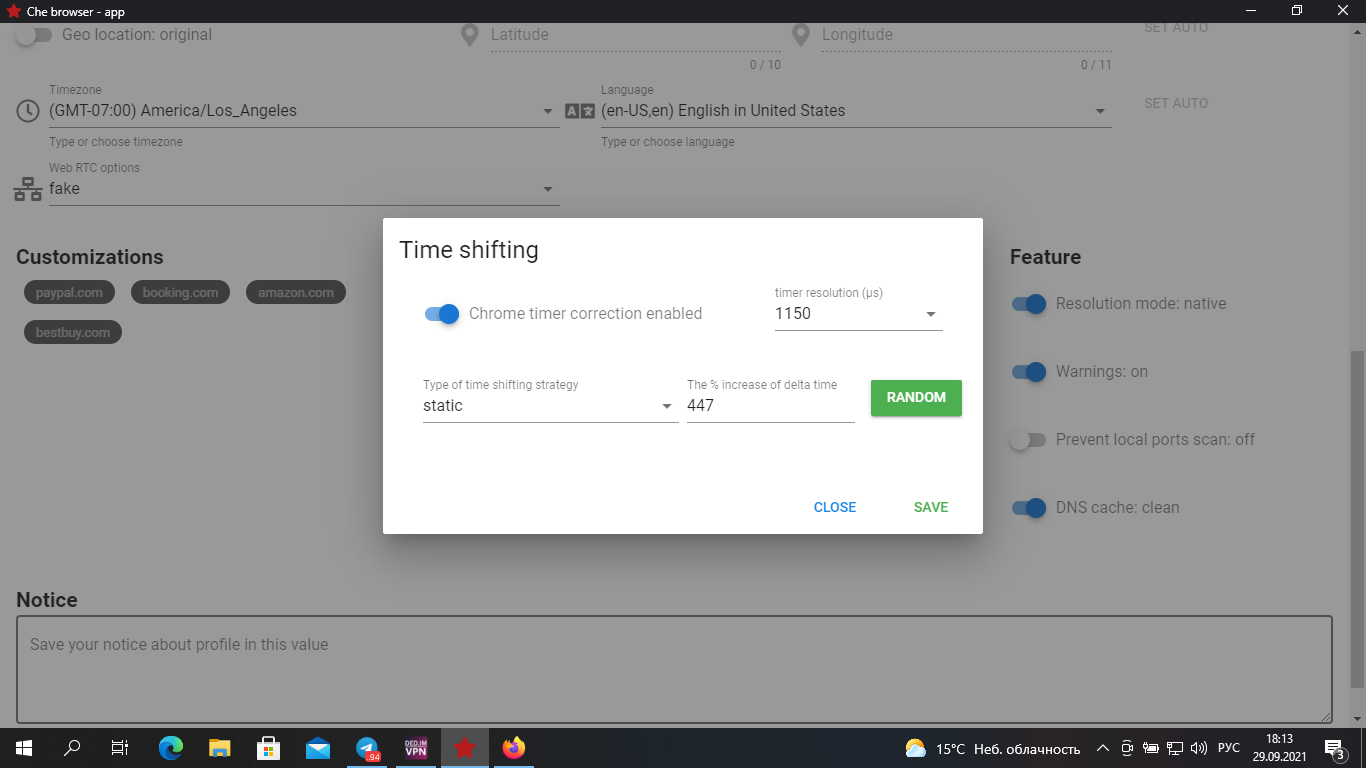Click the timezone clock icon
Image resolution: width=1366 pixels, height=768 pixels.
(x=28, y=111)
